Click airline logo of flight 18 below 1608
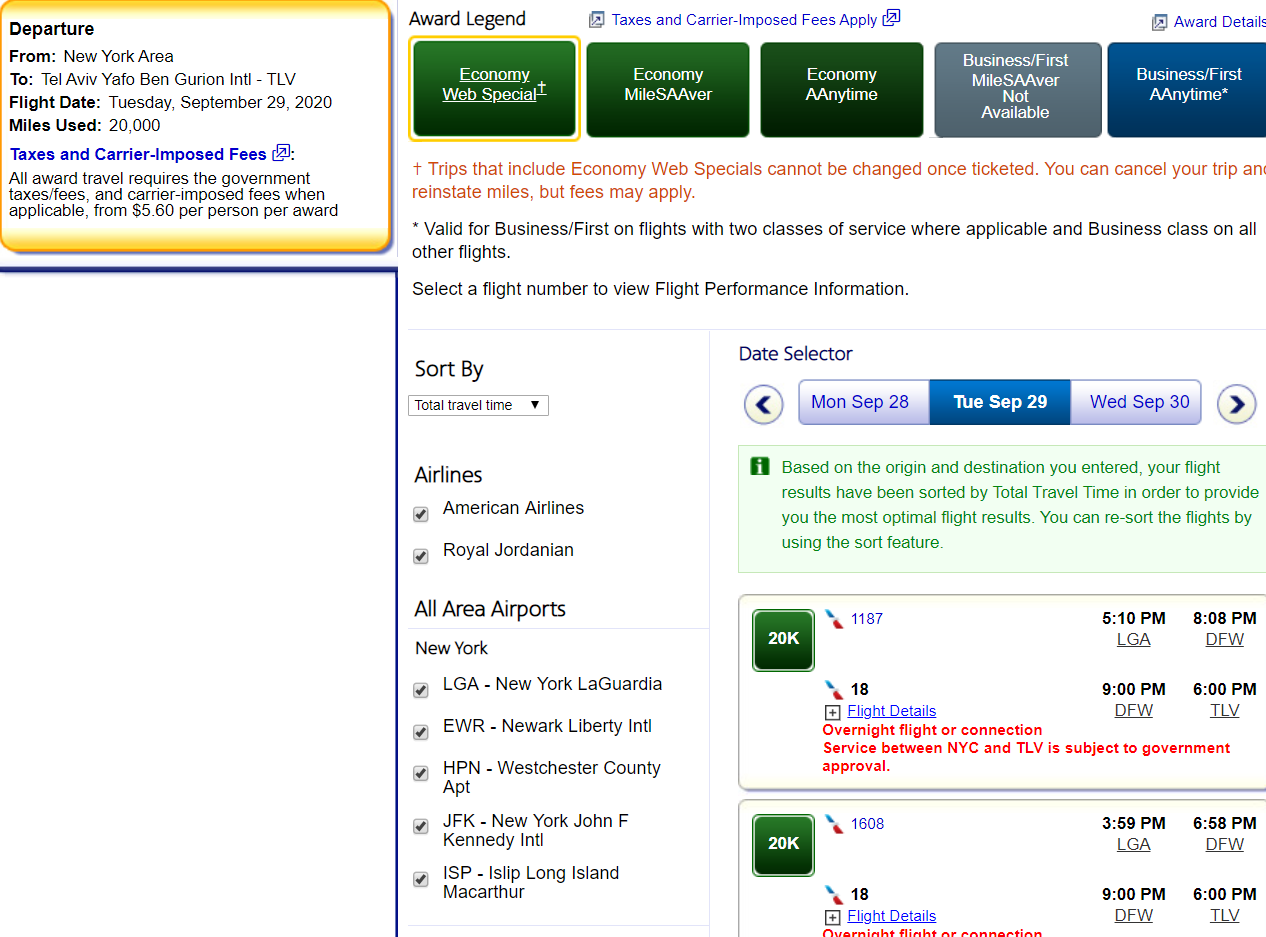Screen dimensions: 1266x937 coord(834,894)
